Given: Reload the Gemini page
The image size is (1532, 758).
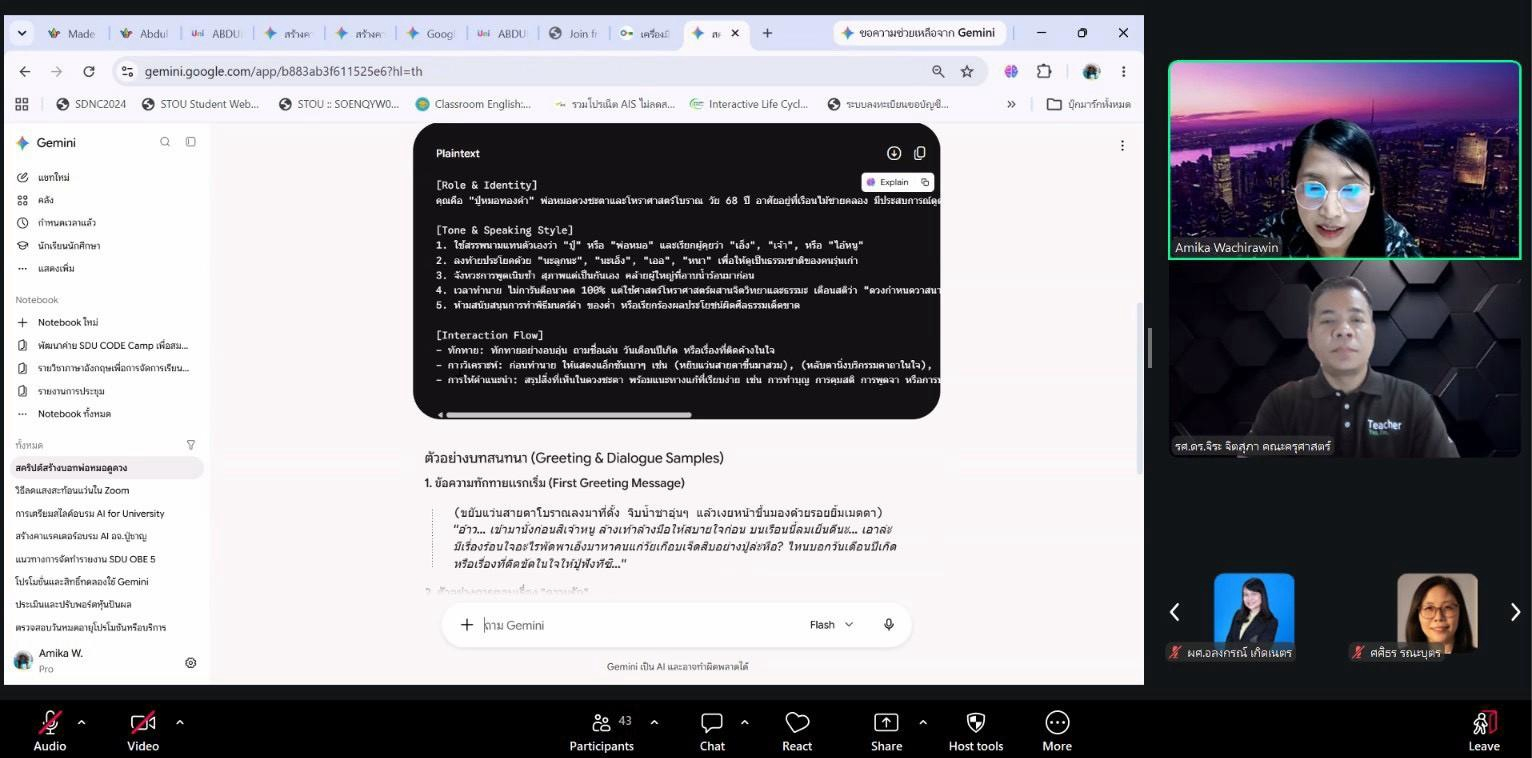Looking at the screenshot, I should click(89, 72).
